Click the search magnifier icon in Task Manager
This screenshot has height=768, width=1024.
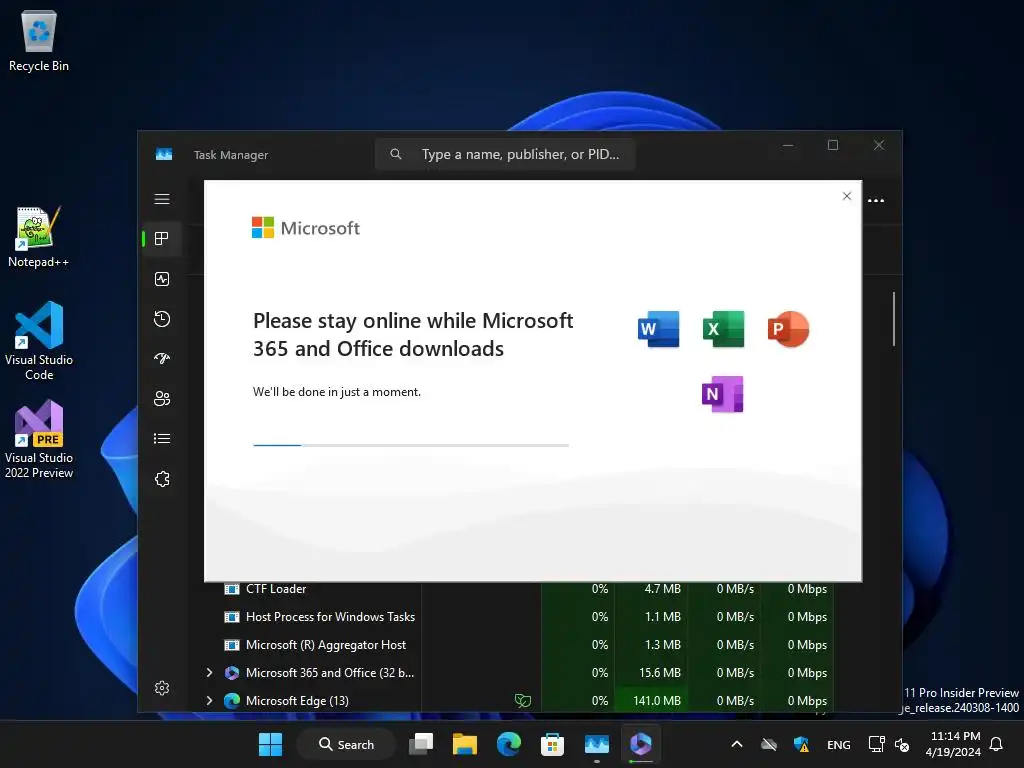[396, 154]
